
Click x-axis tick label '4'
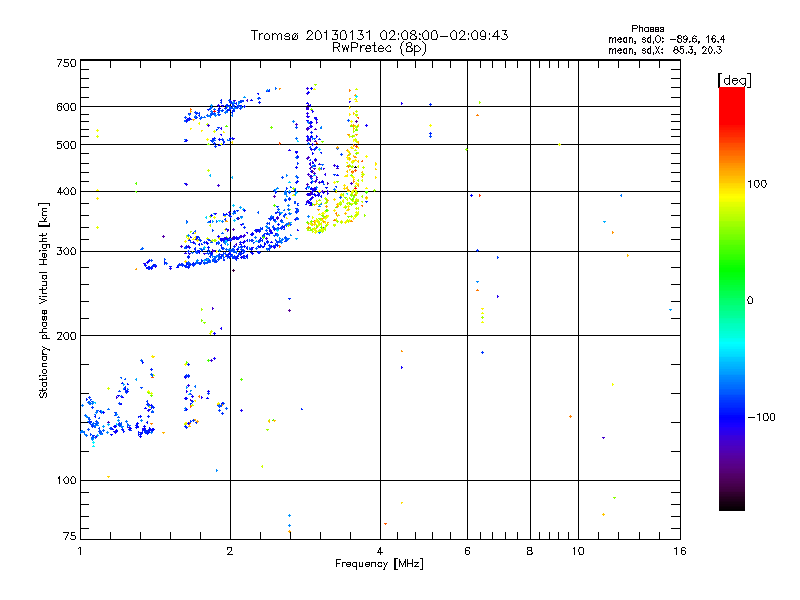click(380, 551)
